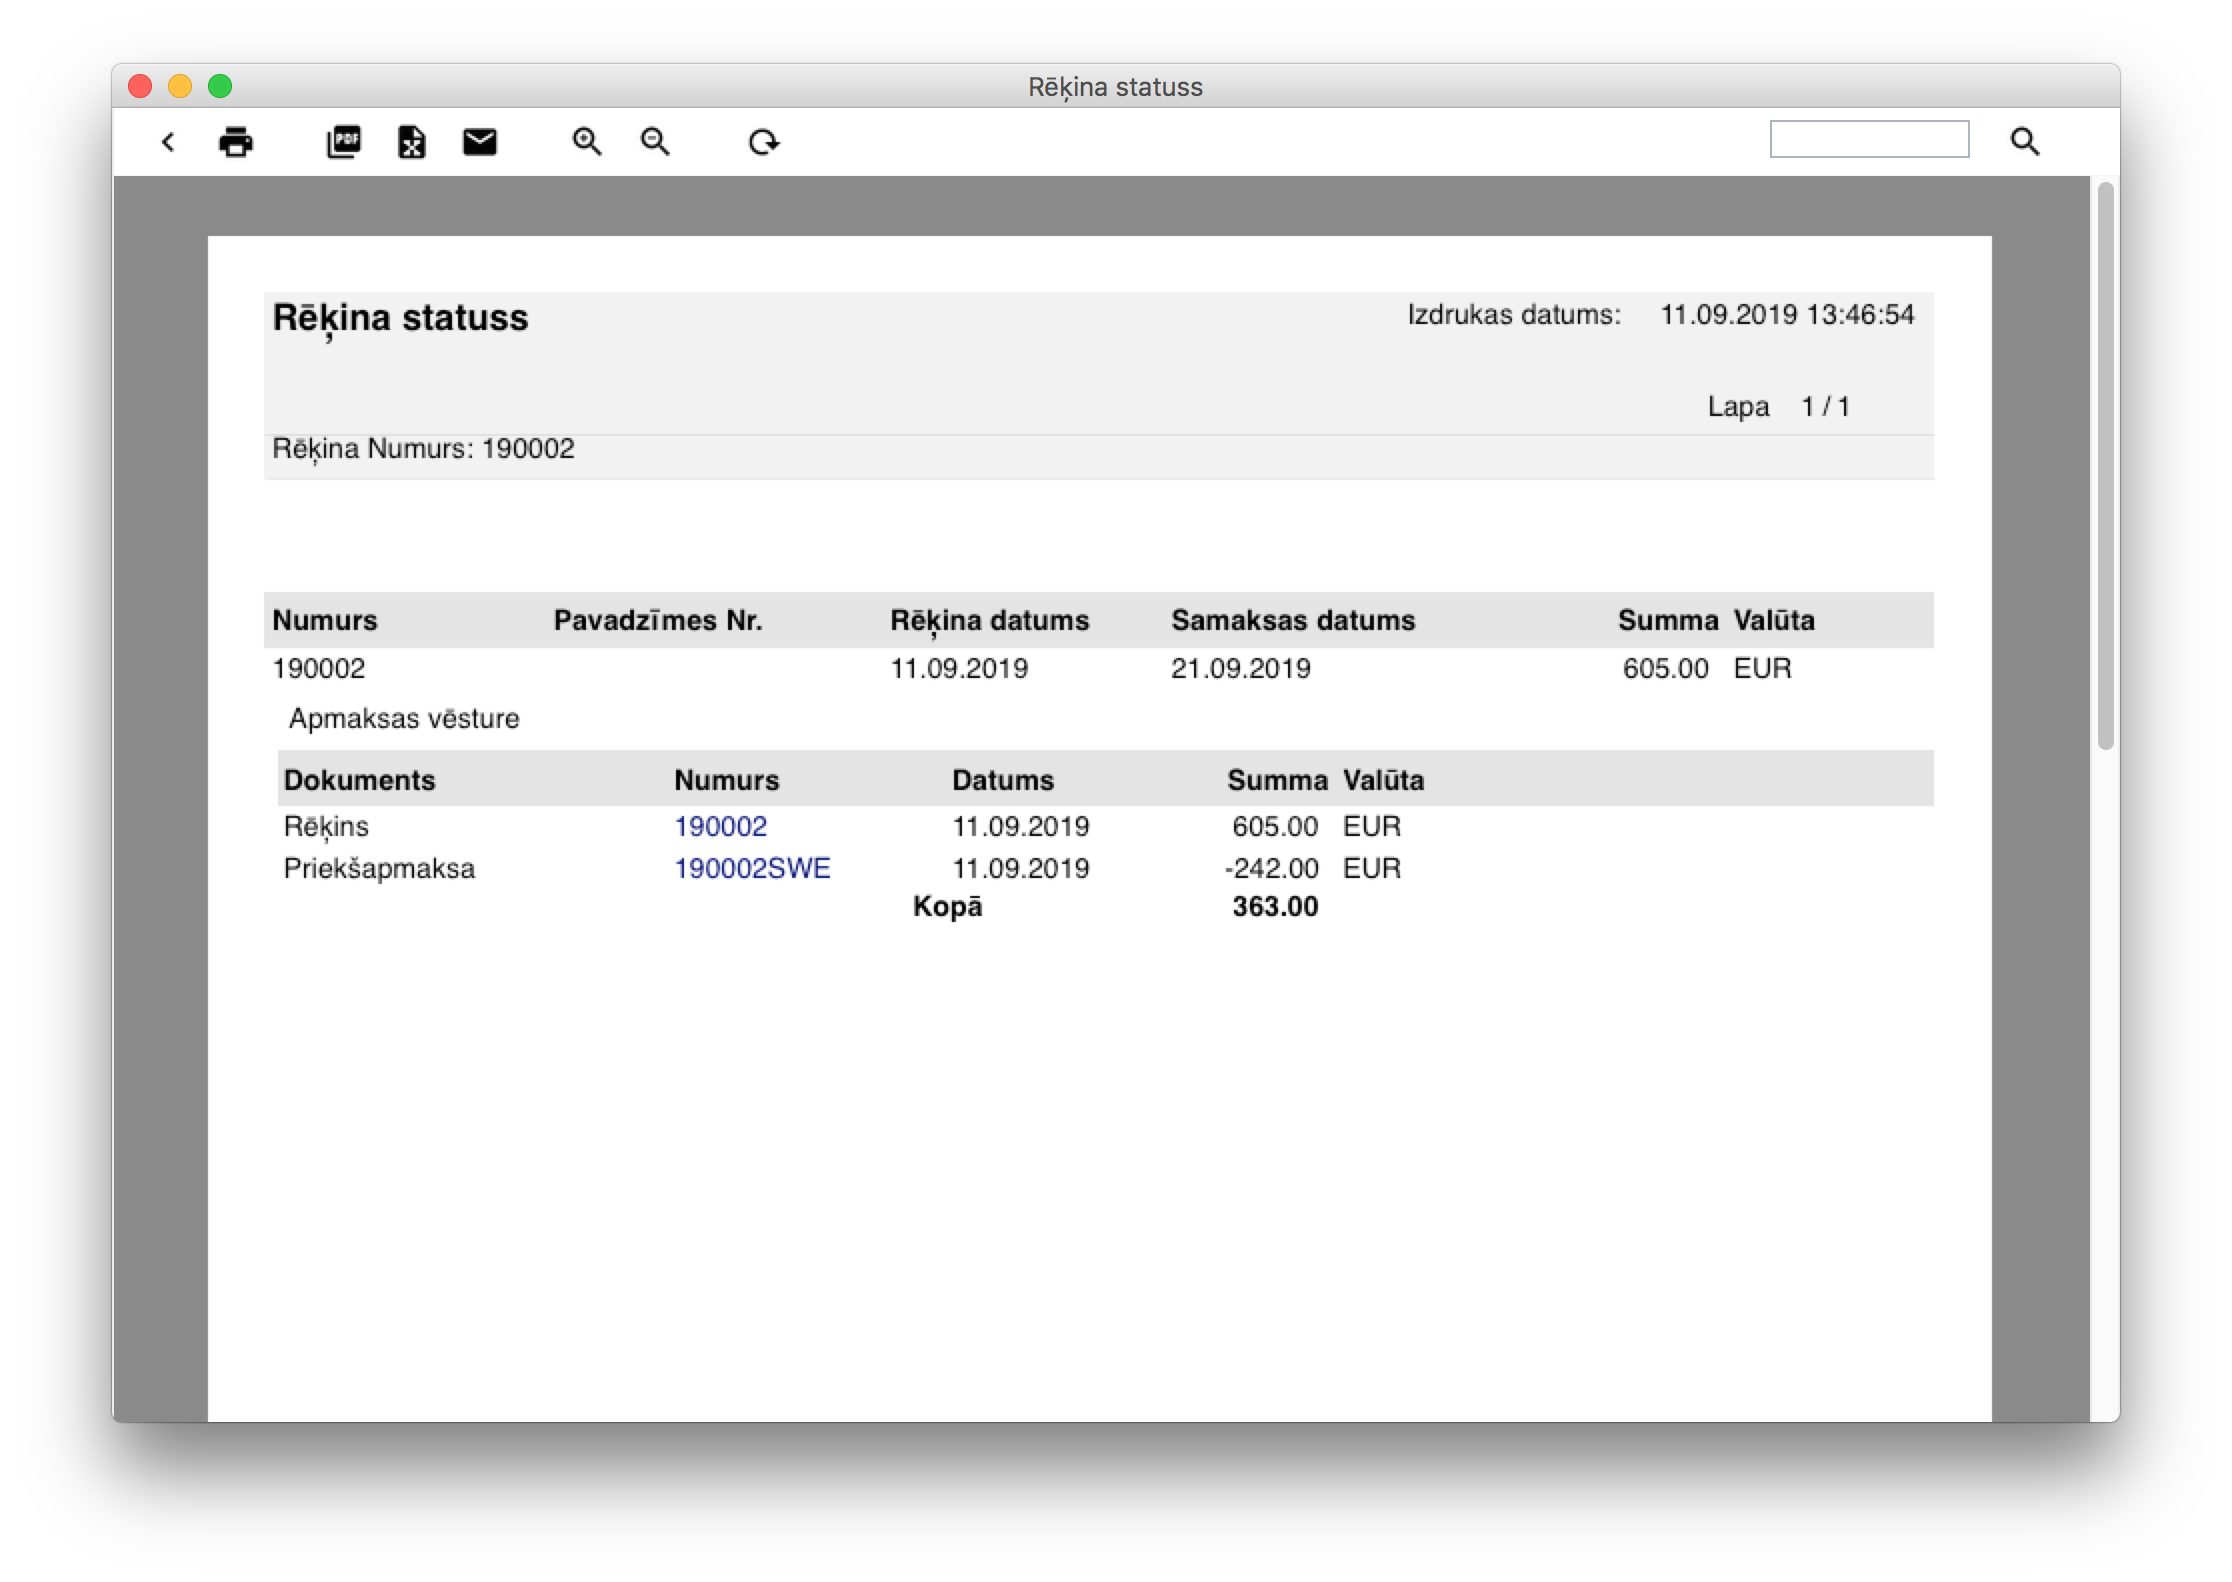This screenshot has height=1582, width=2232.
Task: Click the Rēķina statuss report title
Action: coord(400,319)
